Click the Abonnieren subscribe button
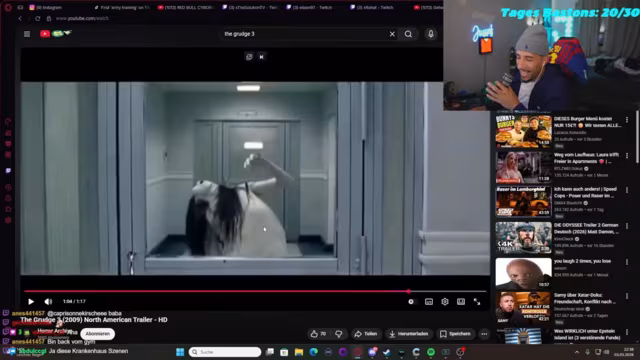This screenshot has height=360, width=640. click(x=98, y=334)
